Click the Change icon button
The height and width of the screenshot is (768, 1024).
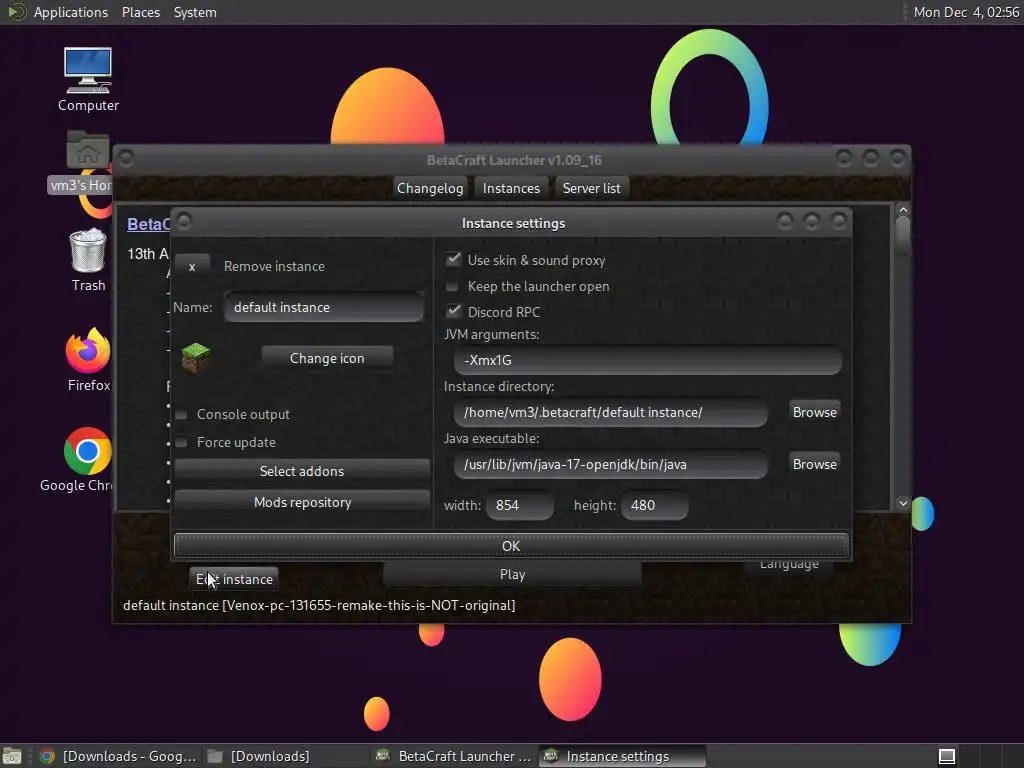point(327,358)
